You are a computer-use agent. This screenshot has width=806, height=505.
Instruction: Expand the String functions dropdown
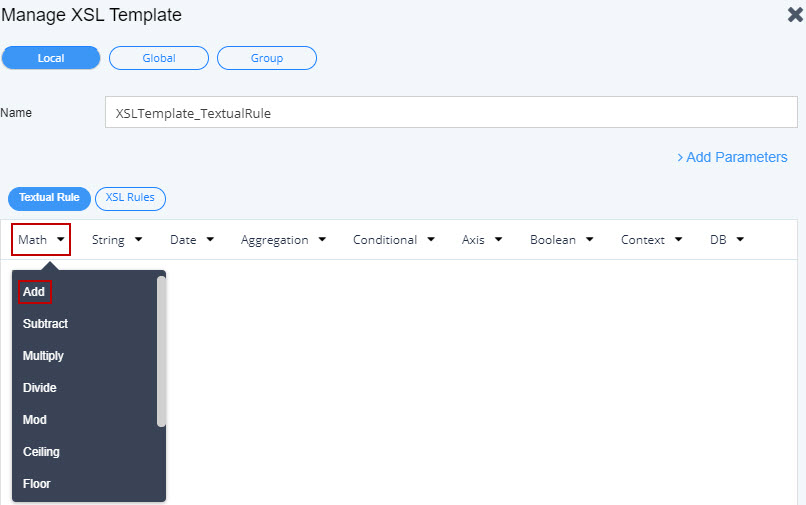point(117,240)
